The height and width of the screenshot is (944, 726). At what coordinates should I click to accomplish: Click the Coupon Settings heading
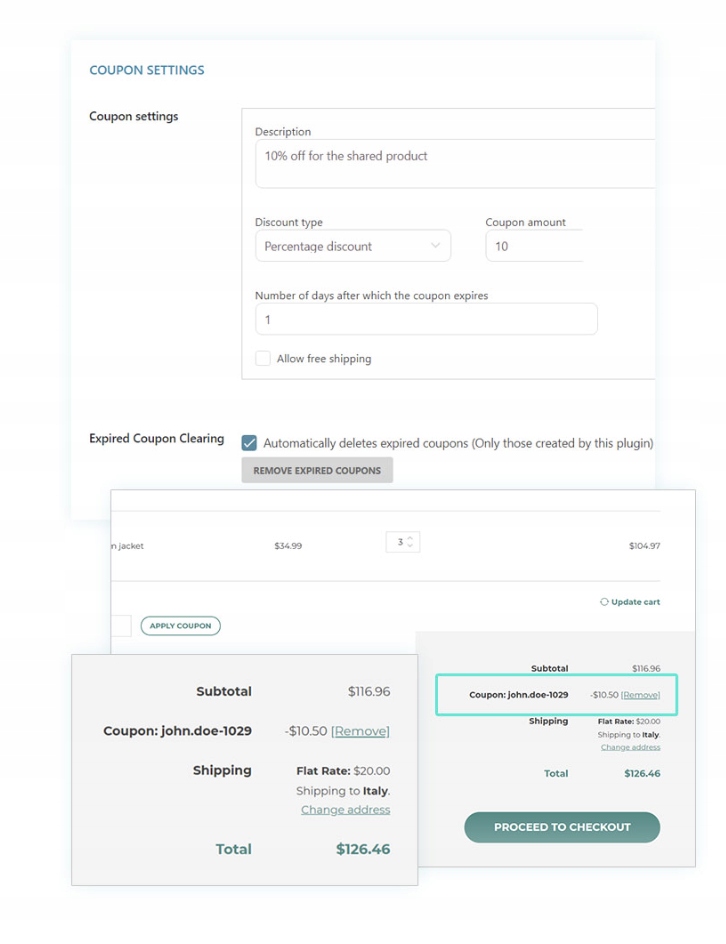[146, 70]
